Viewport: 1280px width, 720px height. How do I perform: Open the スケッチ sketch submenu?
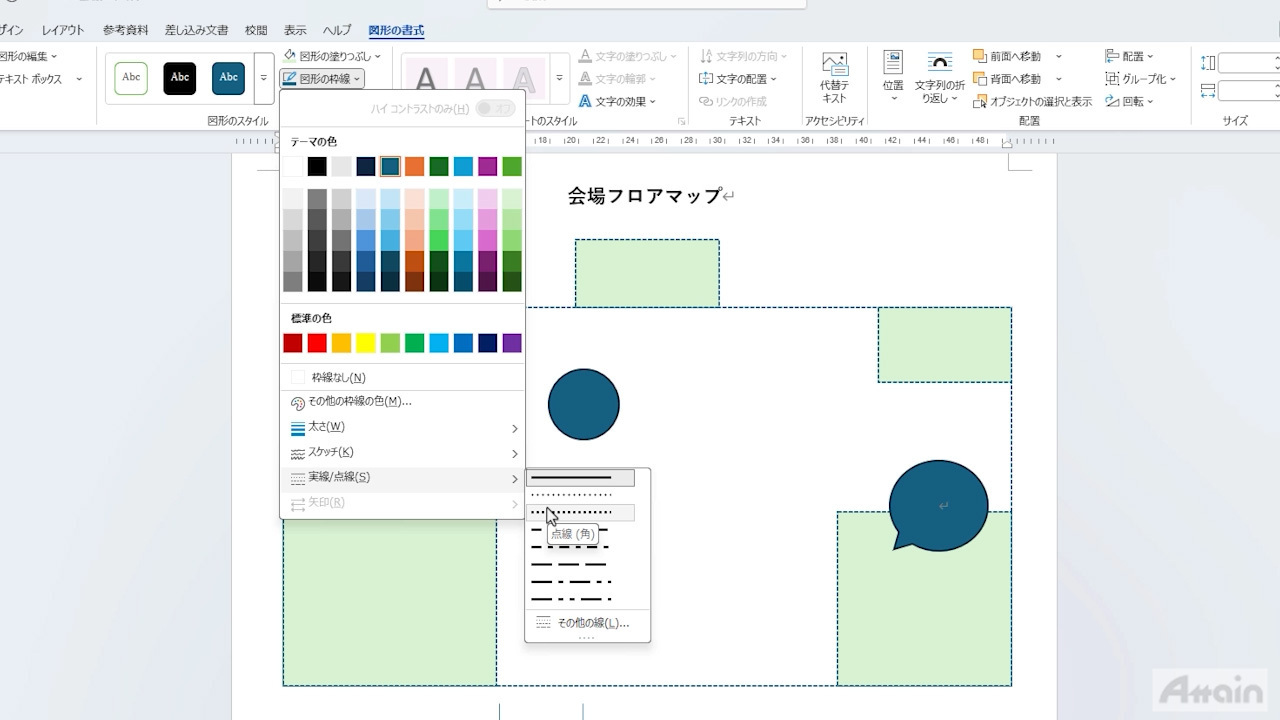(402, 452)
